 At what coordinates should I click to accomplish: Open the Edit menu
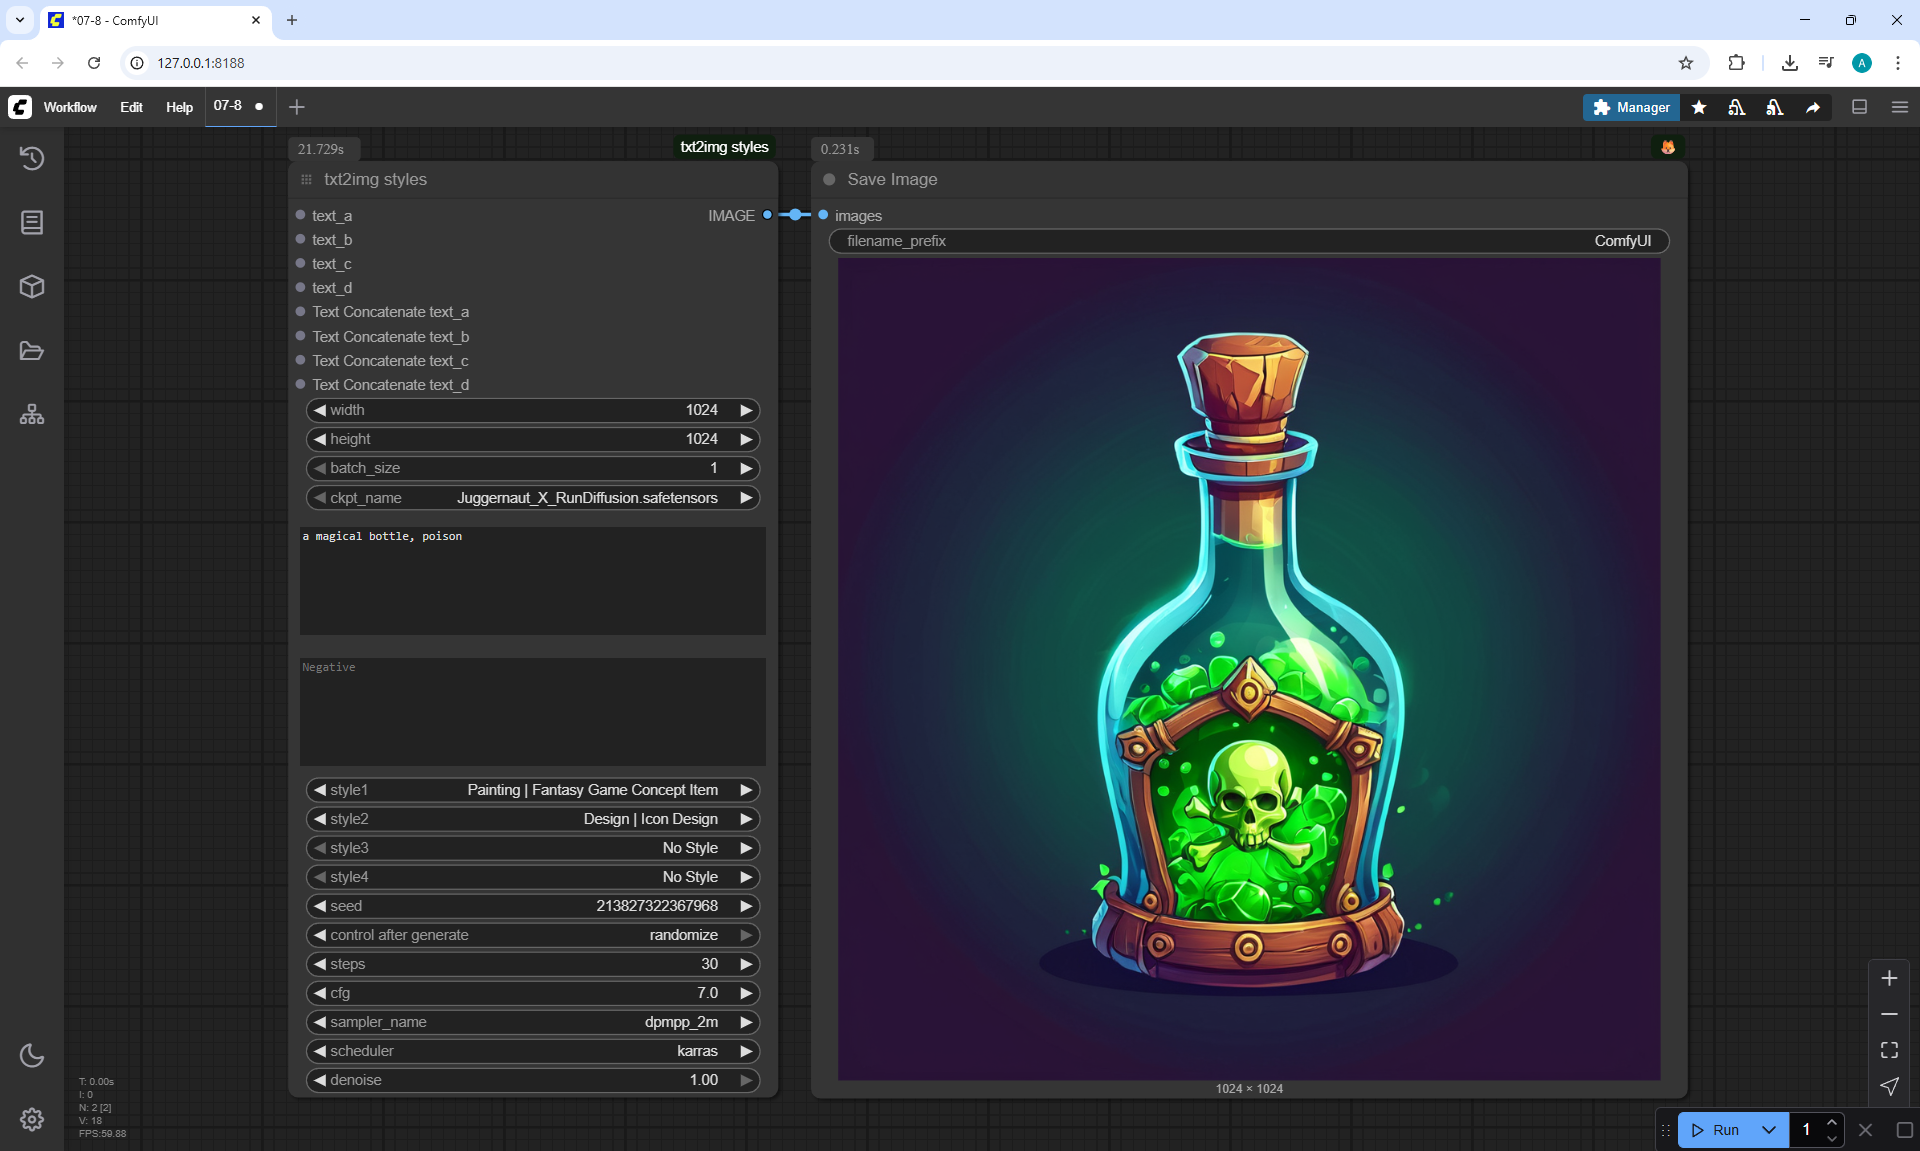pos(131,107)
